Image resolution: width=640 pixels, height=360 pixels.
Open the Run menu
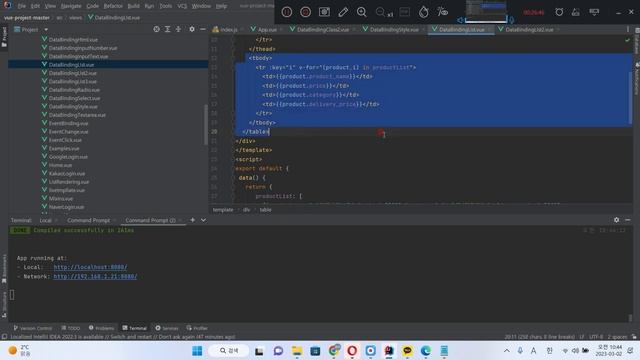[x=149, y=6]
